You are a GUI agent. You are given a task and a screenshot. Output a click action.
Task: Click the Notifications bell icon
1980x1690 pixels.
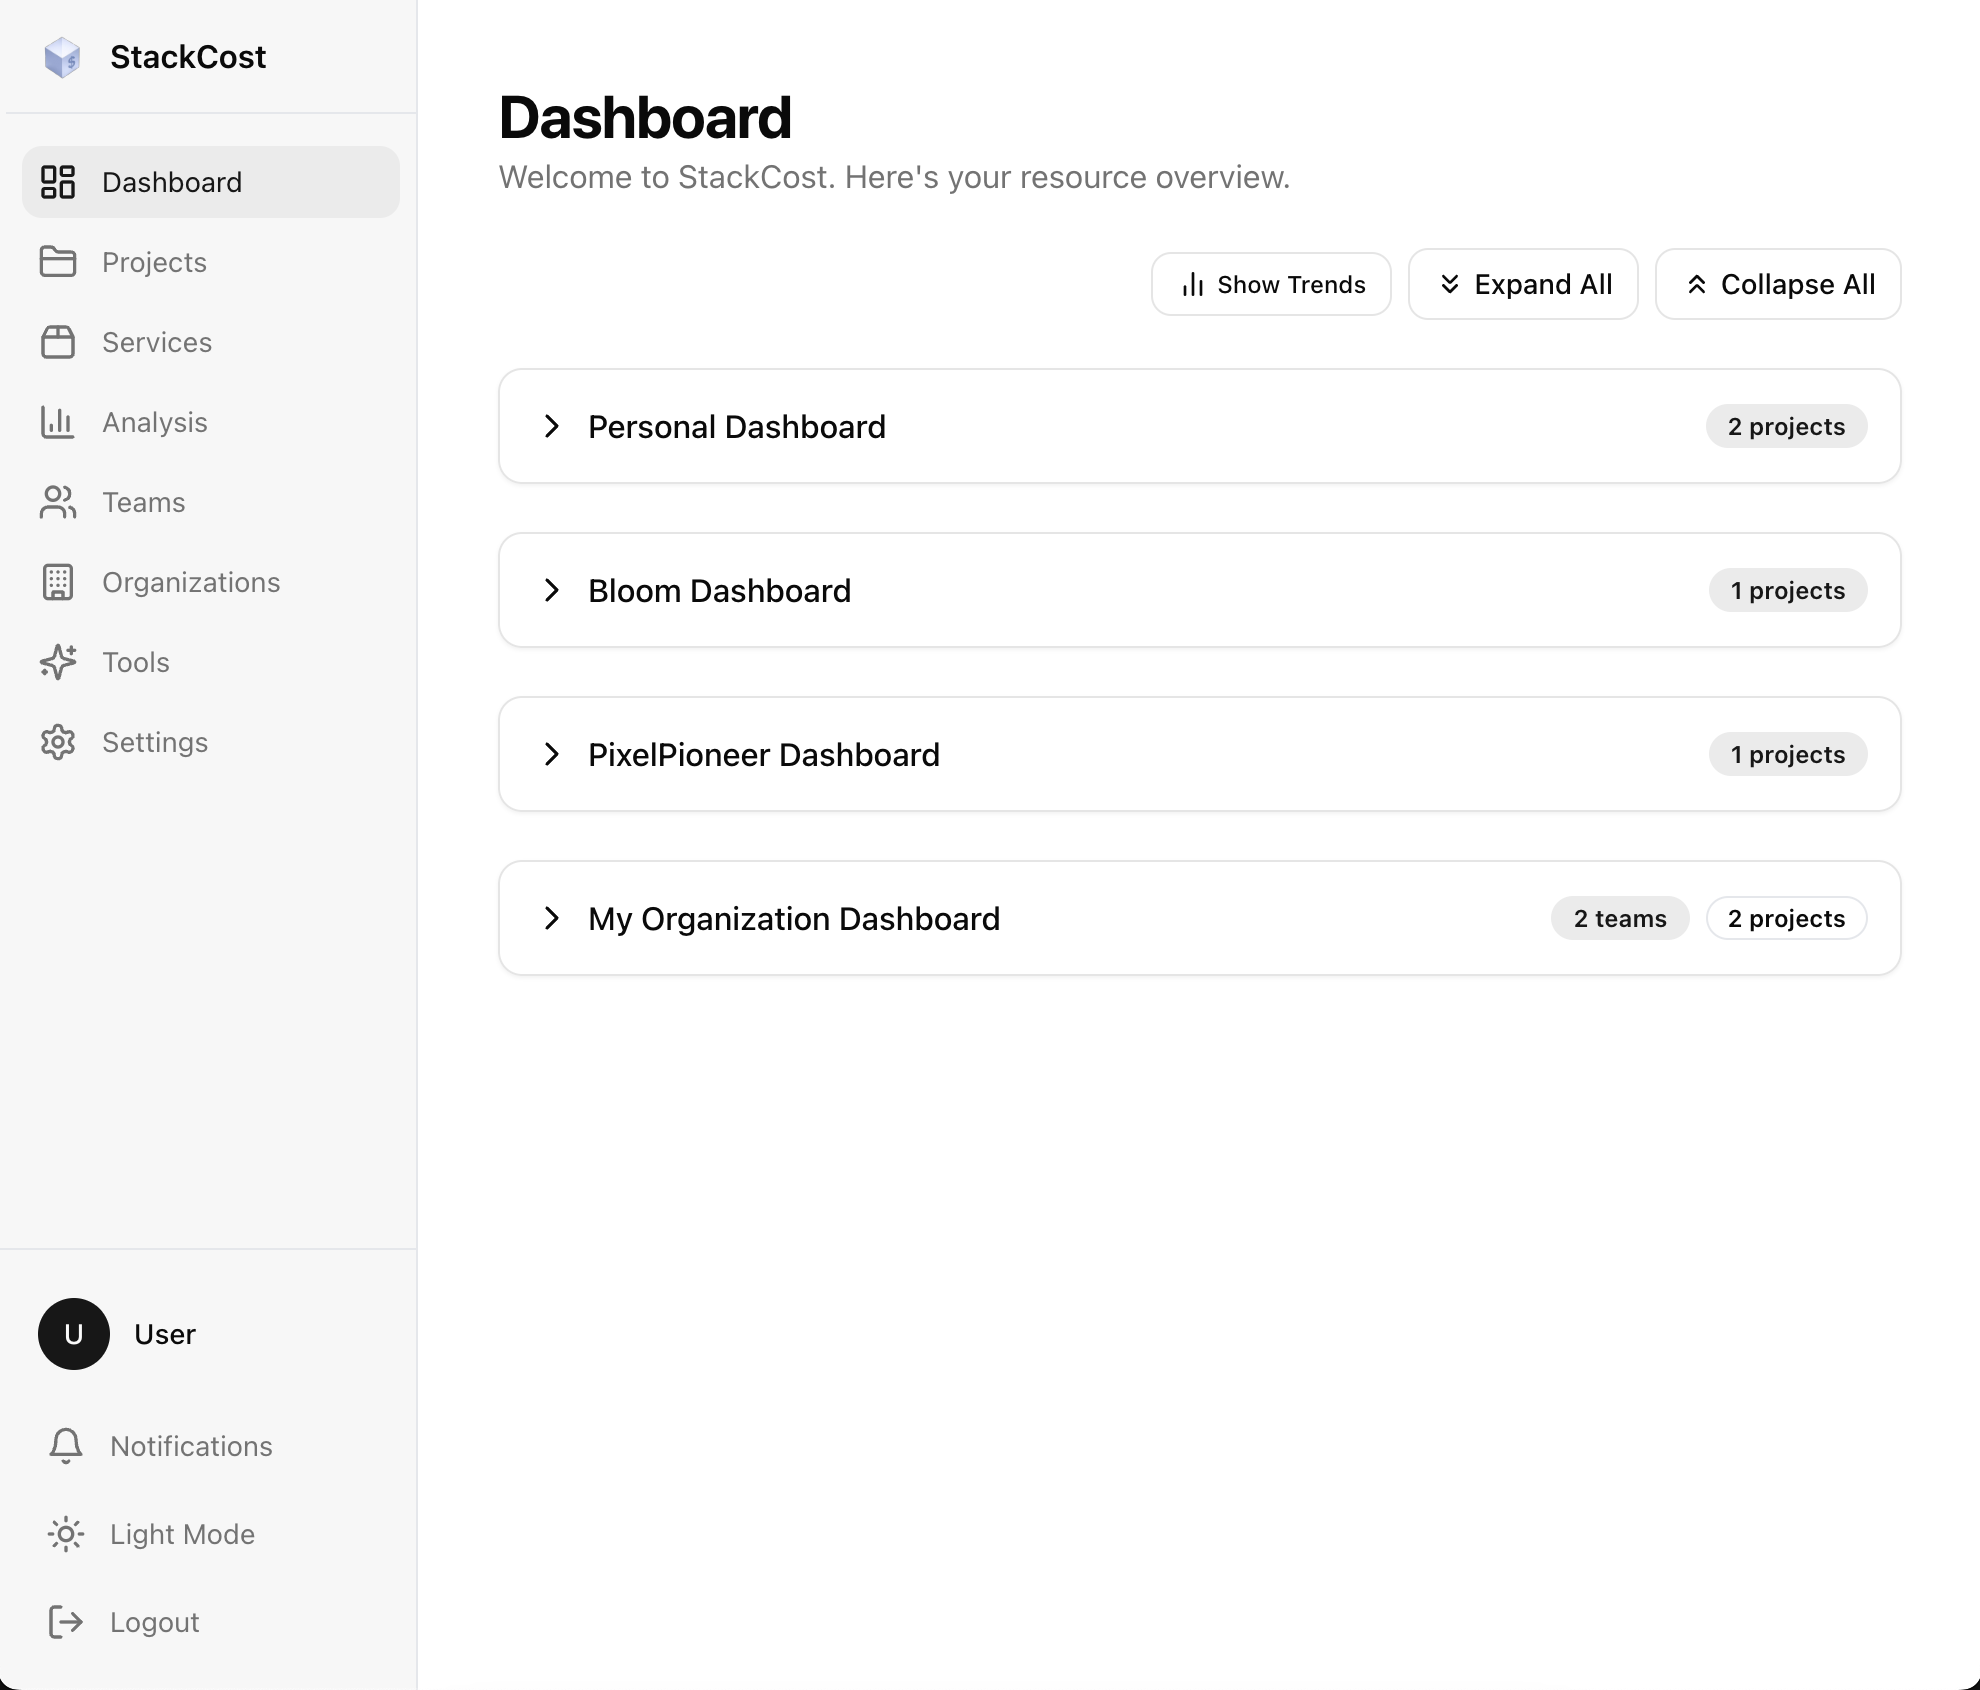coord(66,1446)
